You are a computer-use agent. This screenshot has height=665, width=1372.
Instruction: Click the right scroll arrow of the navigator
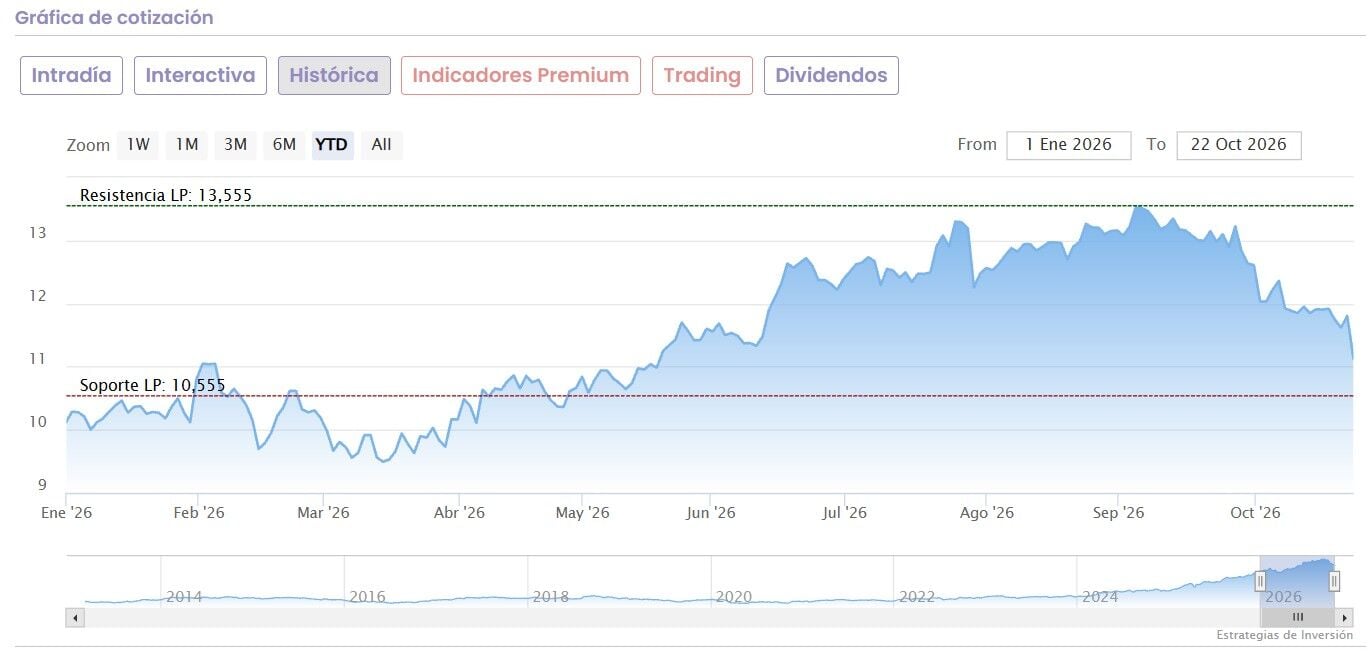pos(1345,618)
